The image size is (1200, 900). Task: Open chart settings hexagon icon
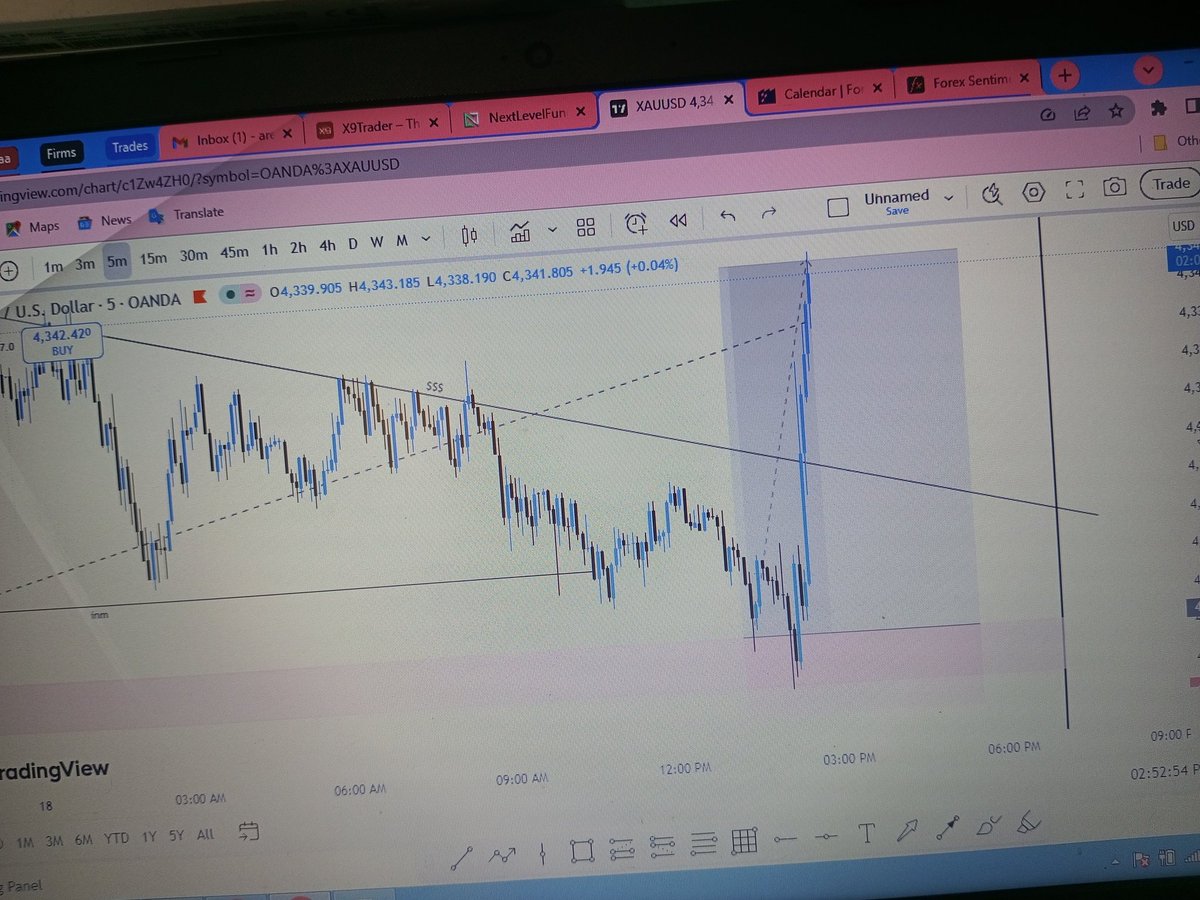pyautogui.click(x=1034, y=191)
